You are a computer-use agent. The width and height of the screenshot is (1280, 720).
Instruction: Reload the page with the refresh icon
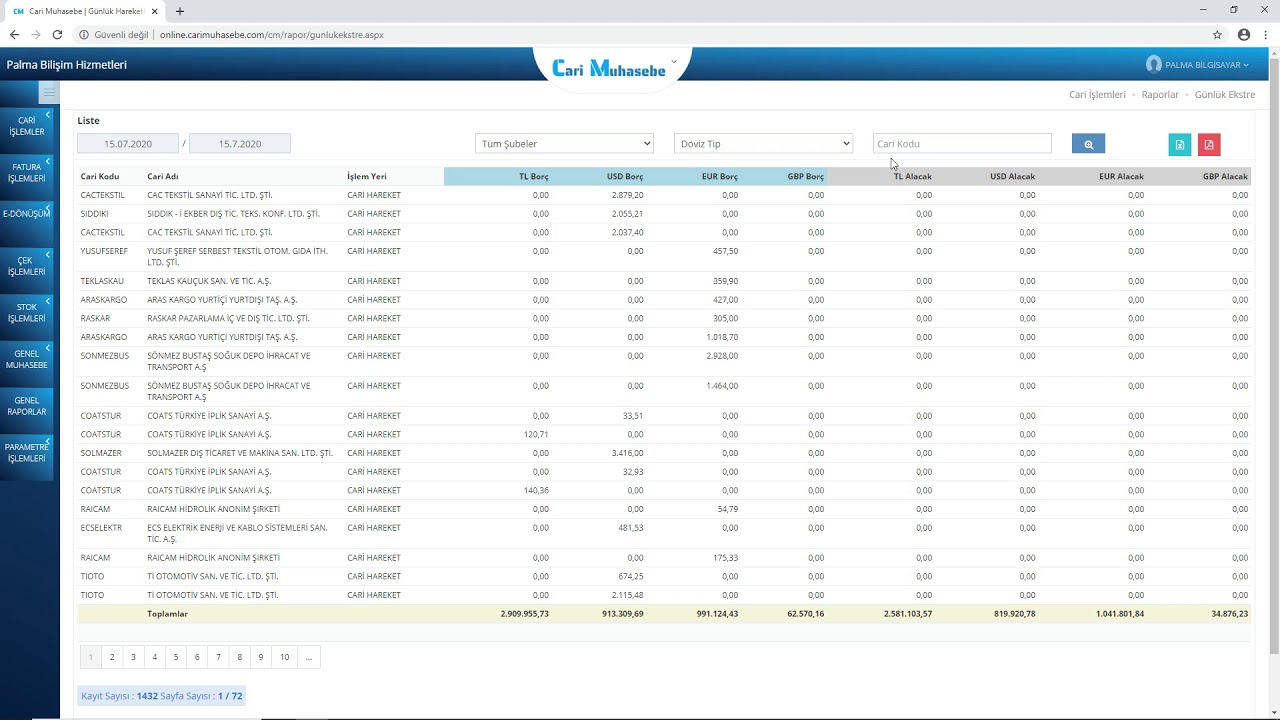click(57, 34)
